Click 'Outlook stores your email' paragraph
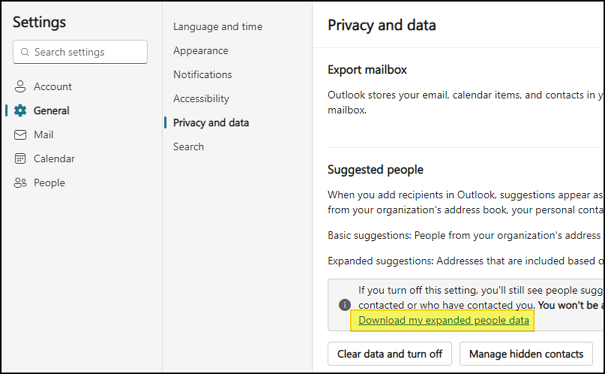Viewport: 605px width, 374px height. [x=465, y=103]
